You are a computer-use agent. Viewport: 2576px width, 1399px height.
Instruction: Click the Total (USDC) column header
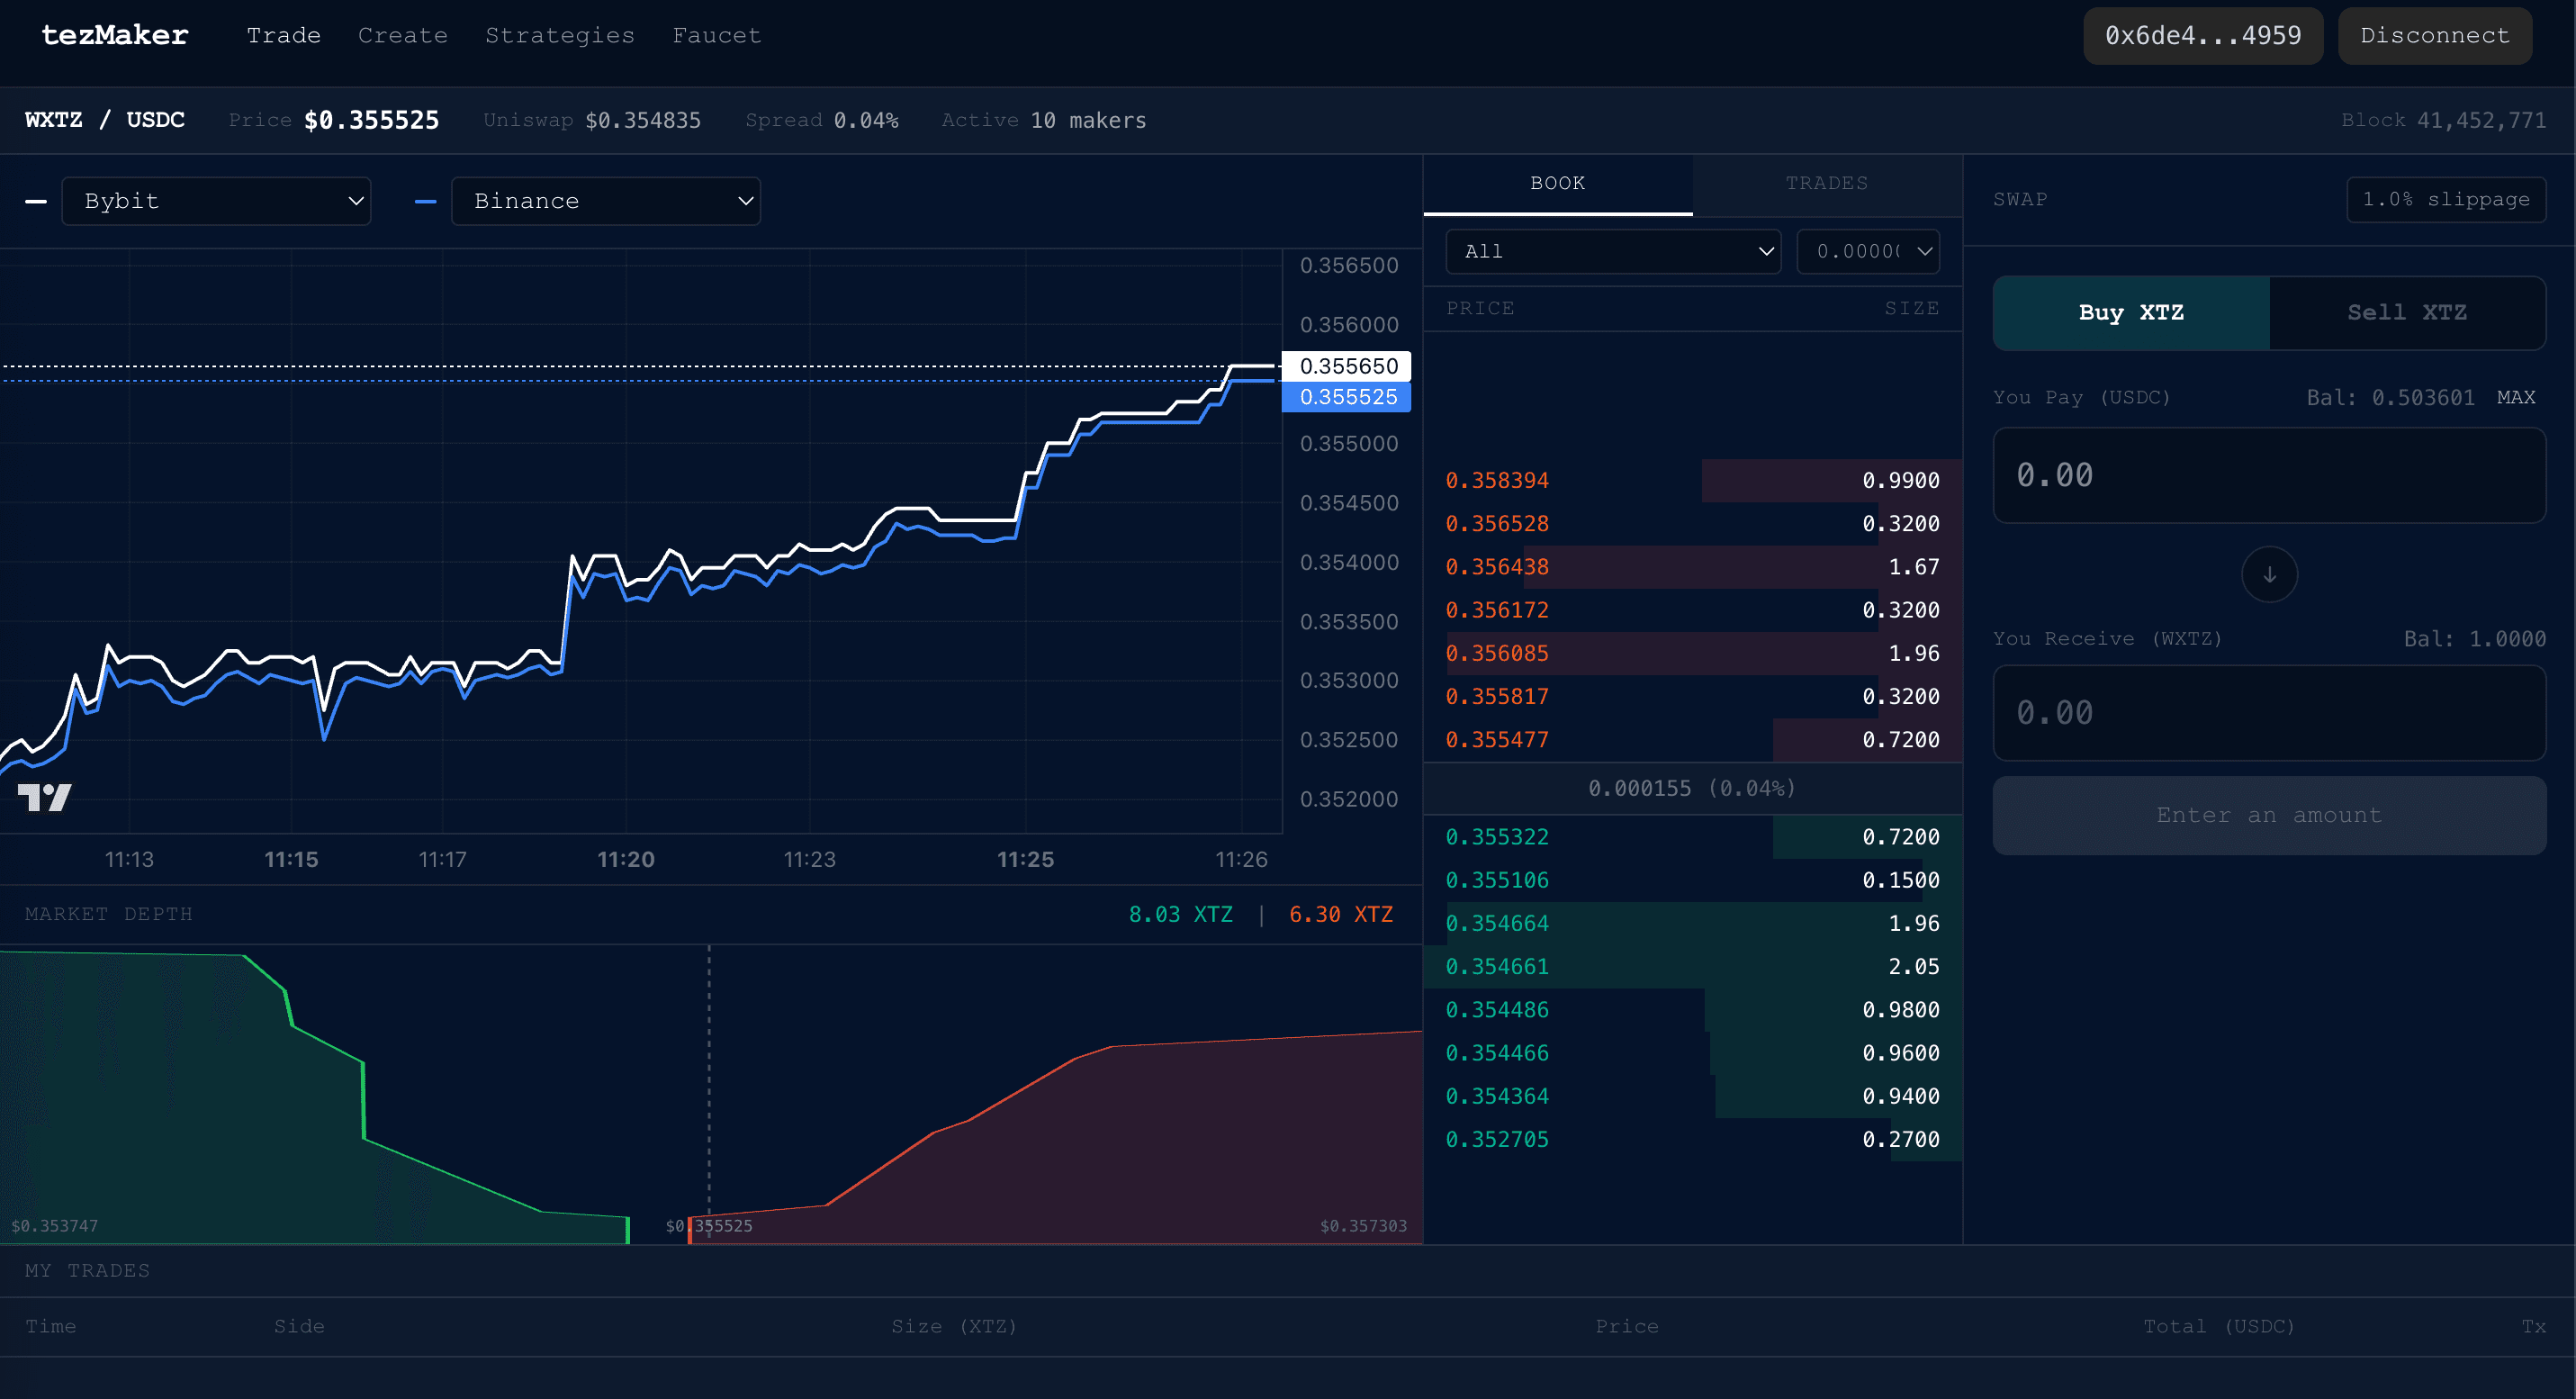[x=2219, y=1326]
